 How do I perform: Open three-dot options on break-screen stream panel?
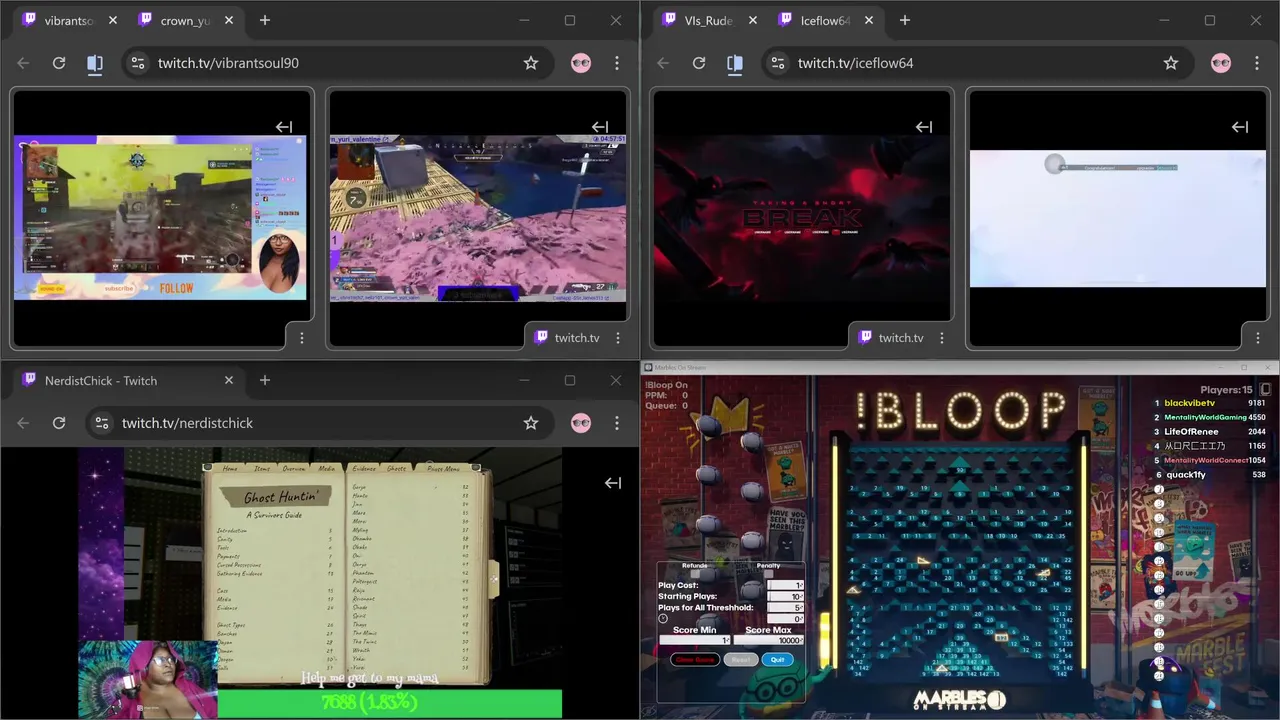pos(942,338)
